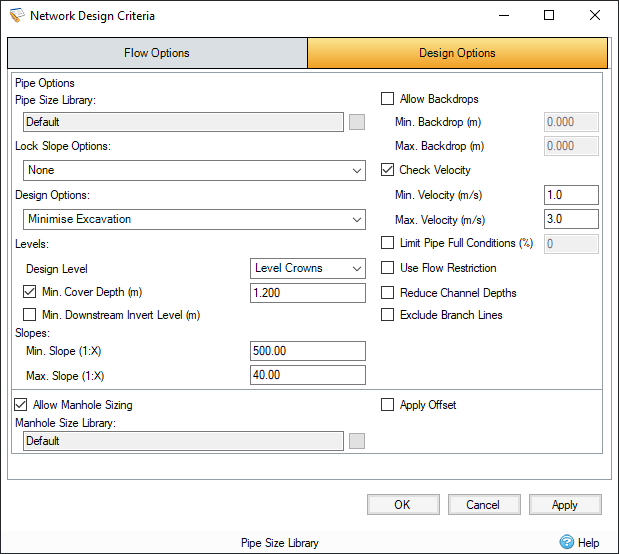Image resolution: width=619 pixels, height=554 pixels.
Task: Click the Max. Velocity input field
Action: [571, 219]
